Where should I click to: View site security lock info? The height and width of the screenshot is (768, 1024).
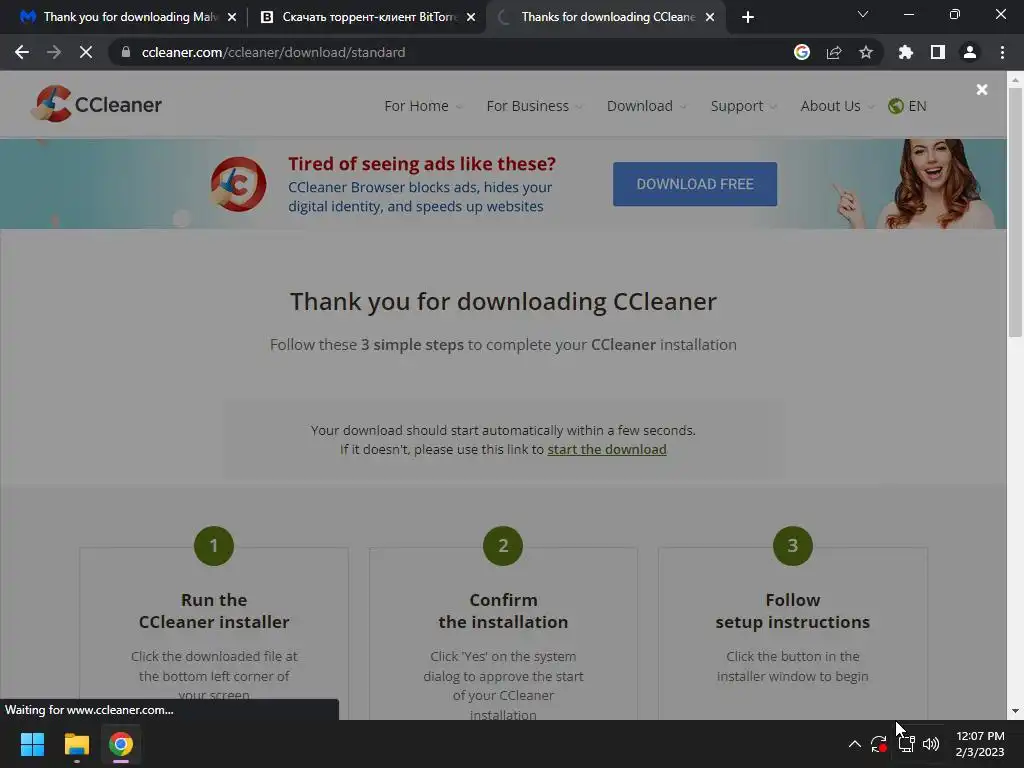[x=126, y=52]
